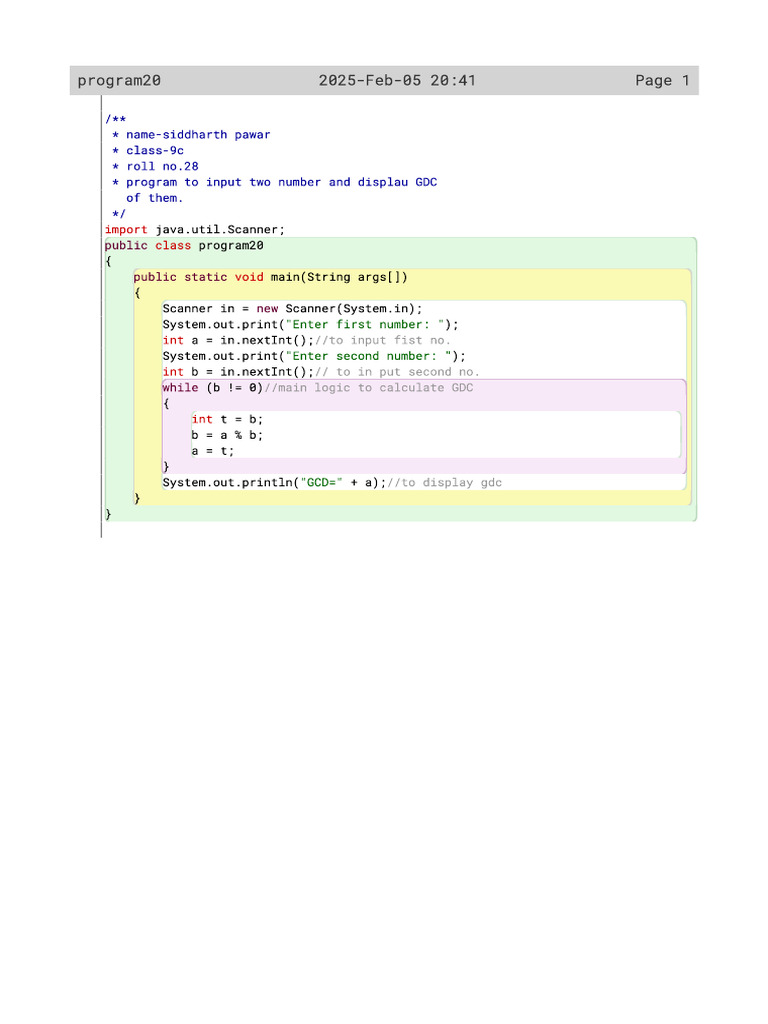The width and height of the screenshot is (768, 1024).
Task: Click the '//to display gdc' comment
Action: [x=445, y=483]
